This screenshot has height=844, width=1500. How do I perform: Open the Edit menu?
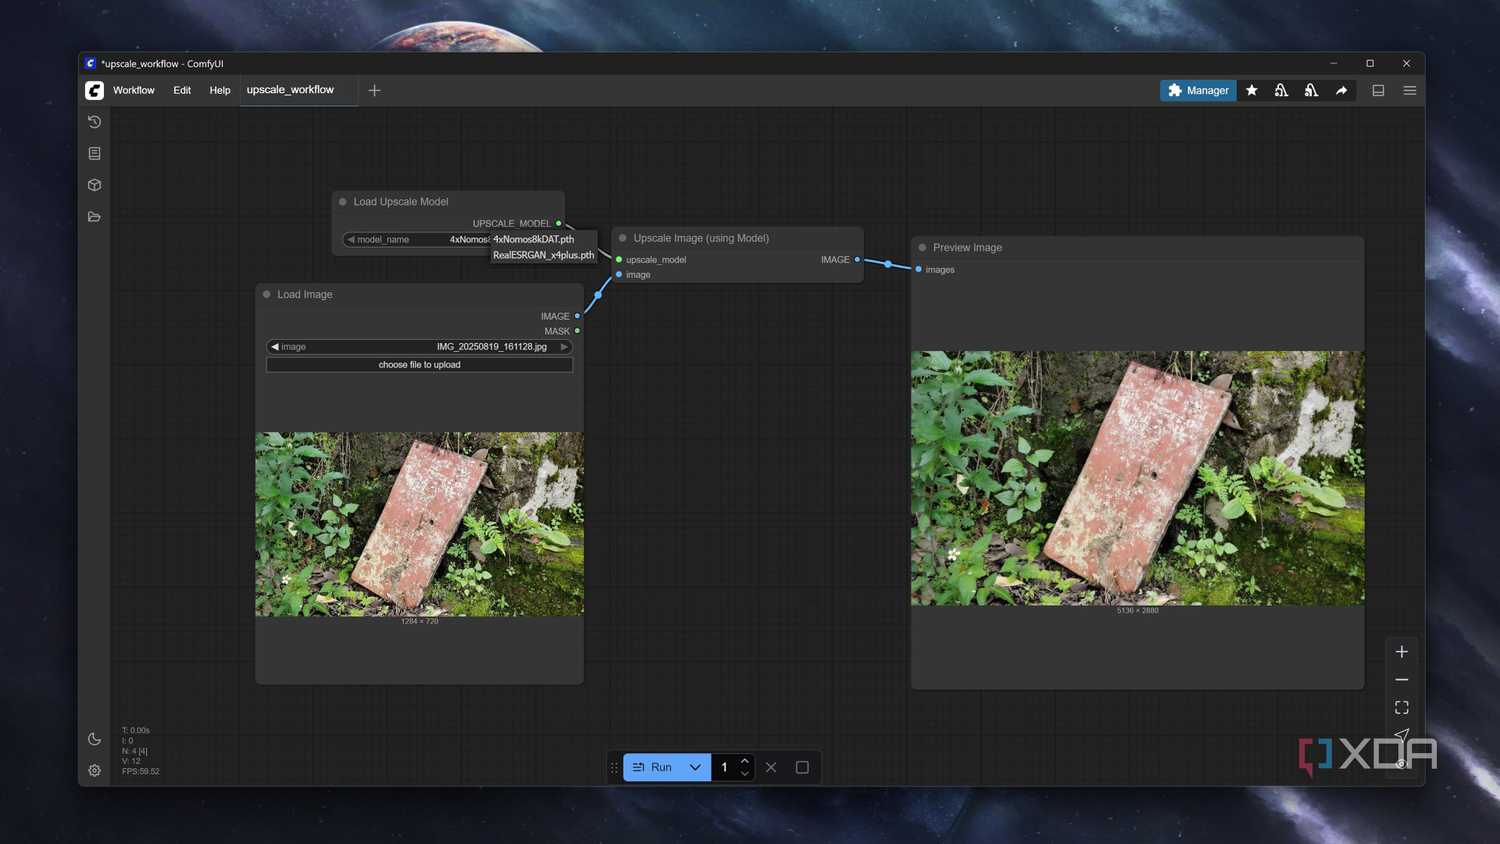point(182,90)
